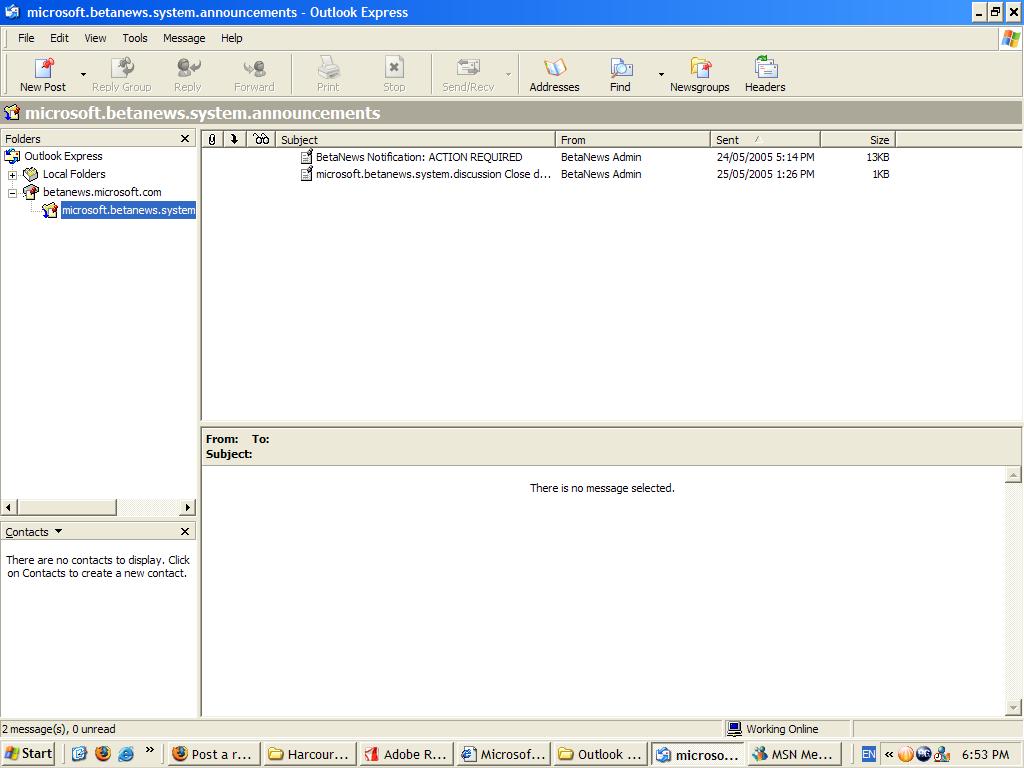
Task: Switch to the Harcour... folder taskbar window
Action: tap(310, 754)
